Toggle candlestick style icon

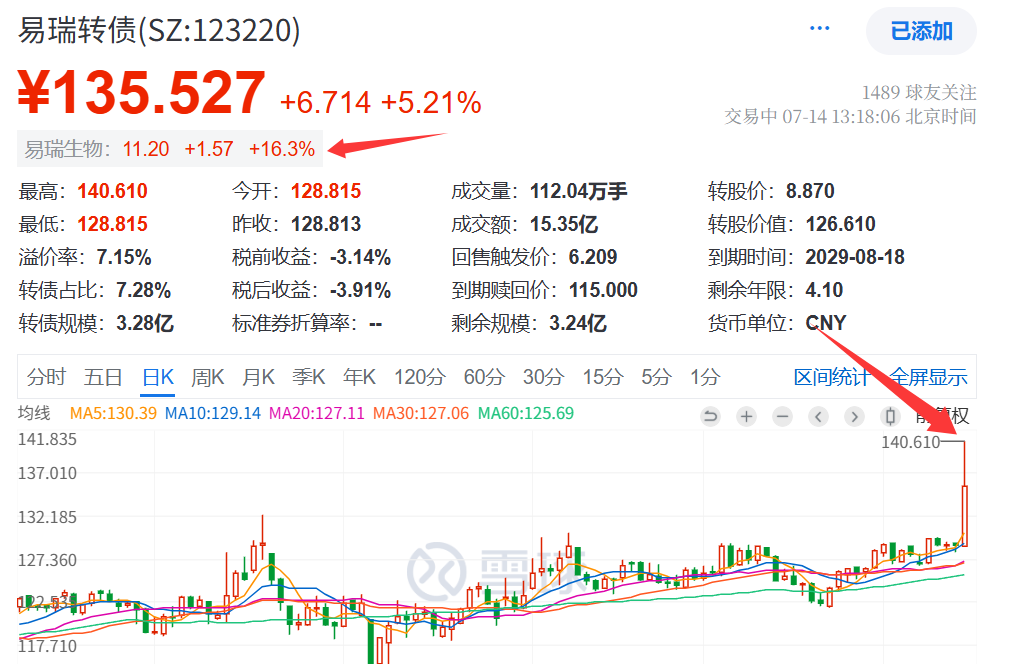(x=890, y=417)
